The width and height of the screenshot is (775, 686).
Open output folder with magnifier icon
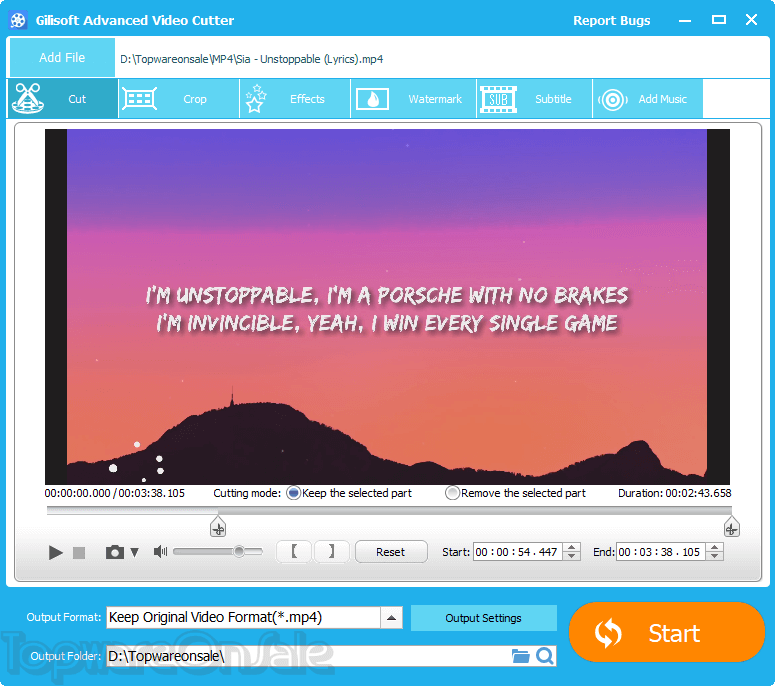545,656
